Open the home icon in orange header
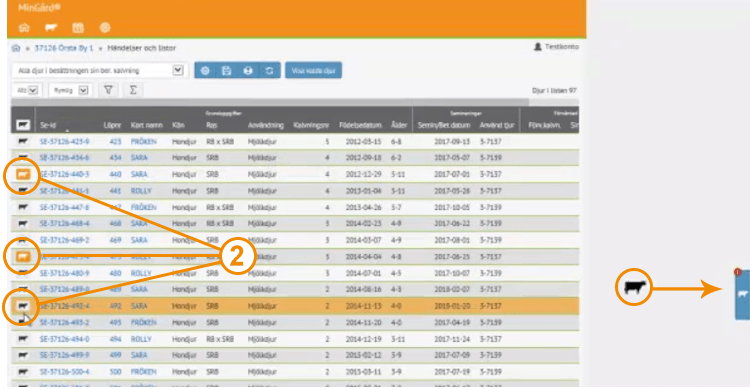The image size is (750, 389). pyautogui.click(x=24, y=27)
